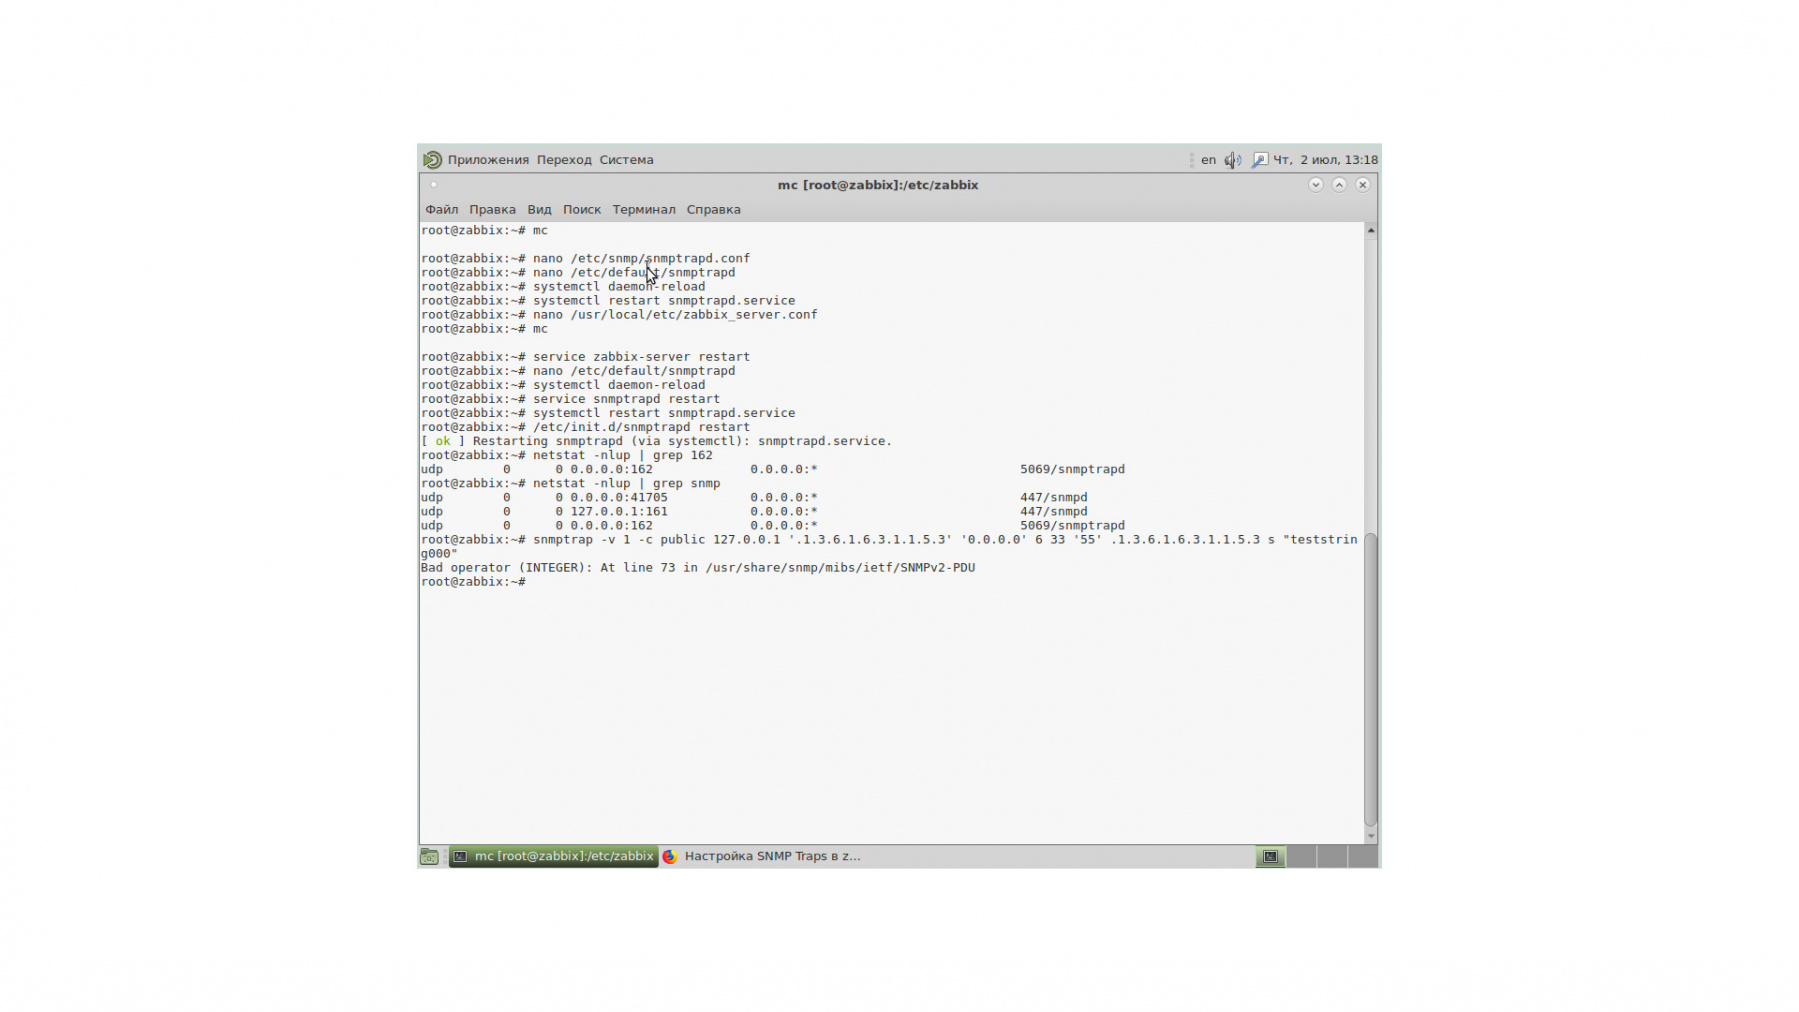Switch keyboard layout via the en indicator
This screenshot has height=1012, width=1799.
1208,160
